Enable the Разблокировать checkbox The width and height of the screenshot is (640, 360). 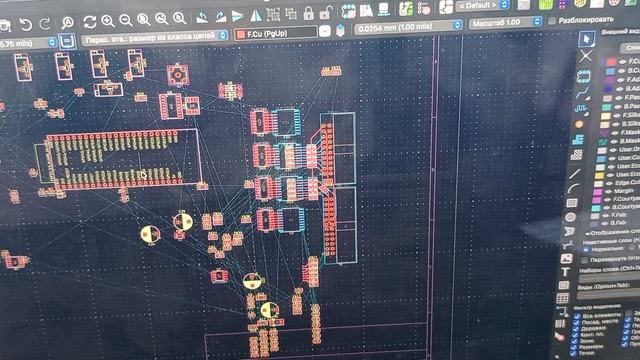point(552,20)
